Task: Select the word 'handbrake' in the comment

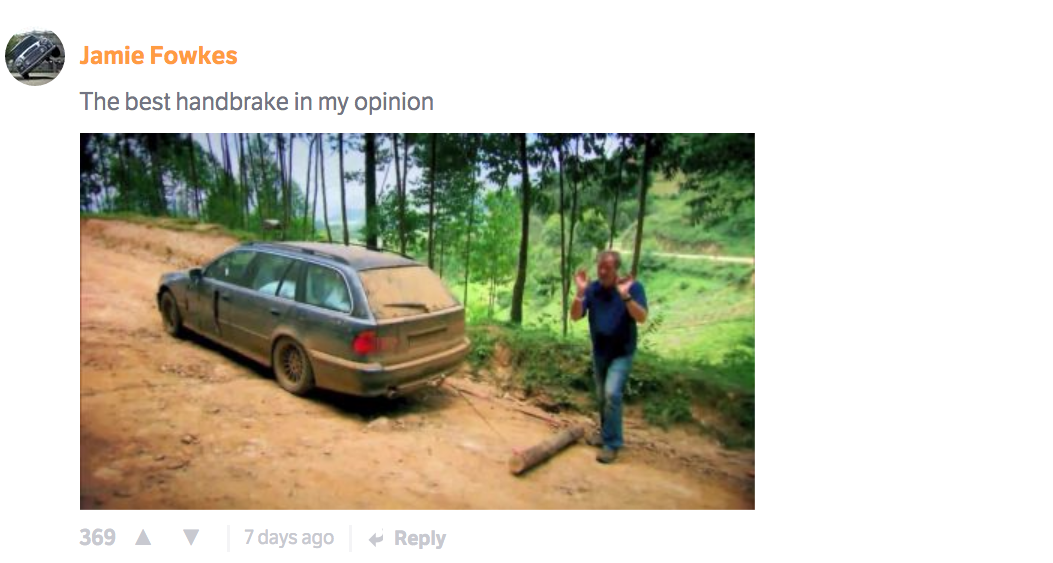Action: [232, 101]
